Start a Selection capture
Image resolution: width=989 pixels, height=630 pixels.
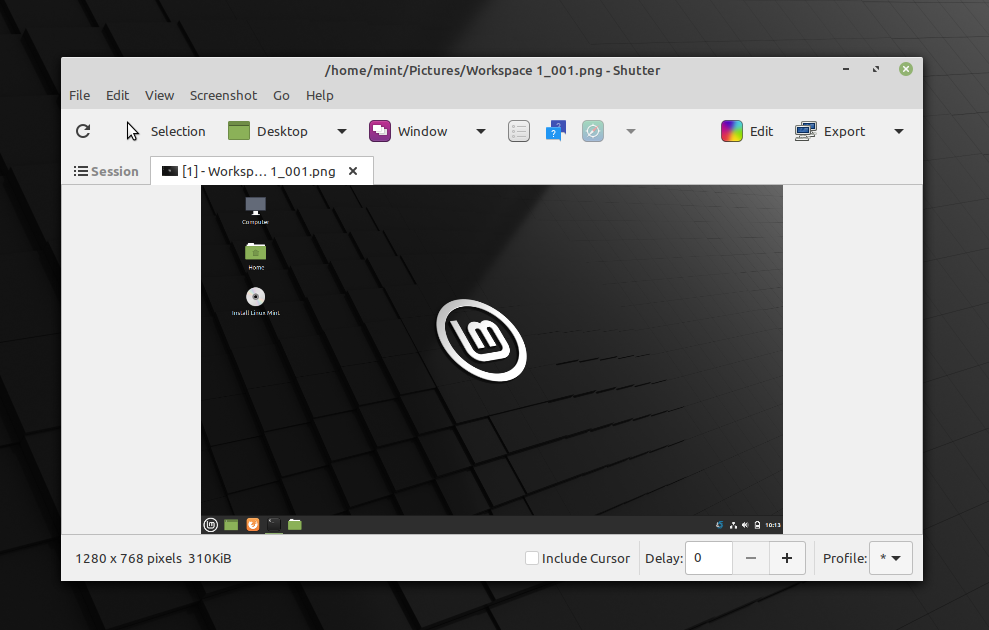point(165,131)
